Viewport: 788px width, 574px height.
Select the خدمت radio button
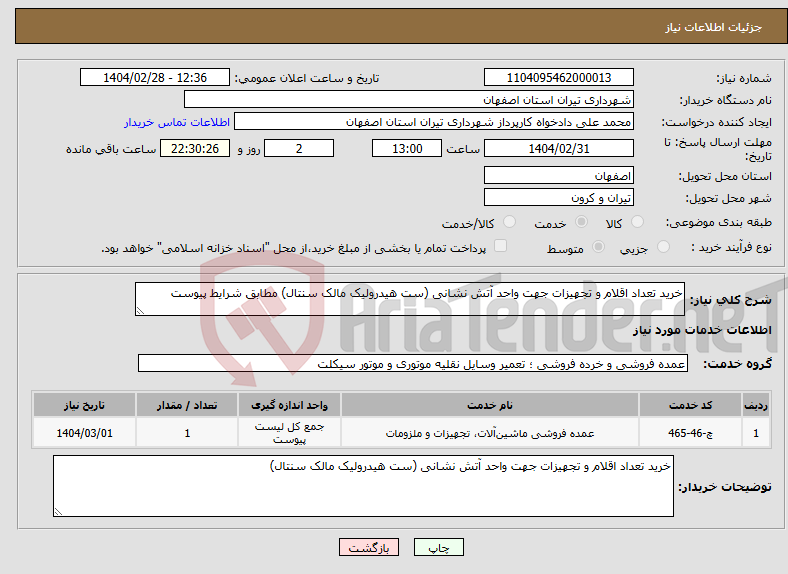click(x=581, y=222)
